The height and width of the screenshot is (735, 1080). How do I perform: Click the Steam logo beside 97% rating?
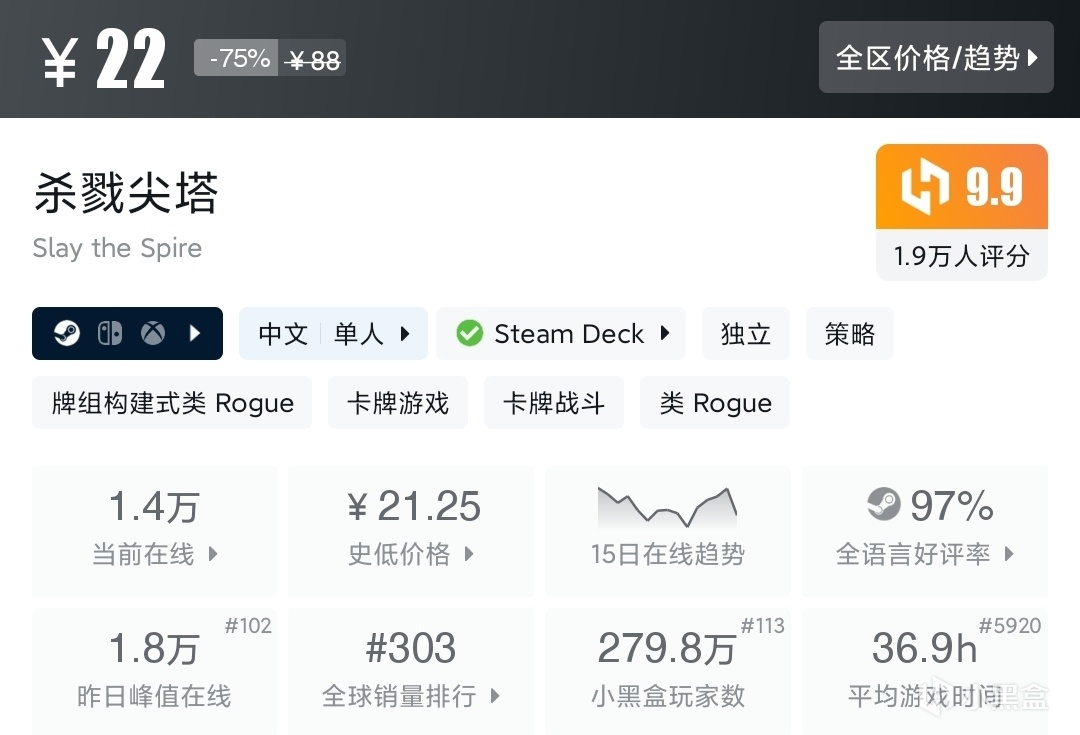coord(884,505)
